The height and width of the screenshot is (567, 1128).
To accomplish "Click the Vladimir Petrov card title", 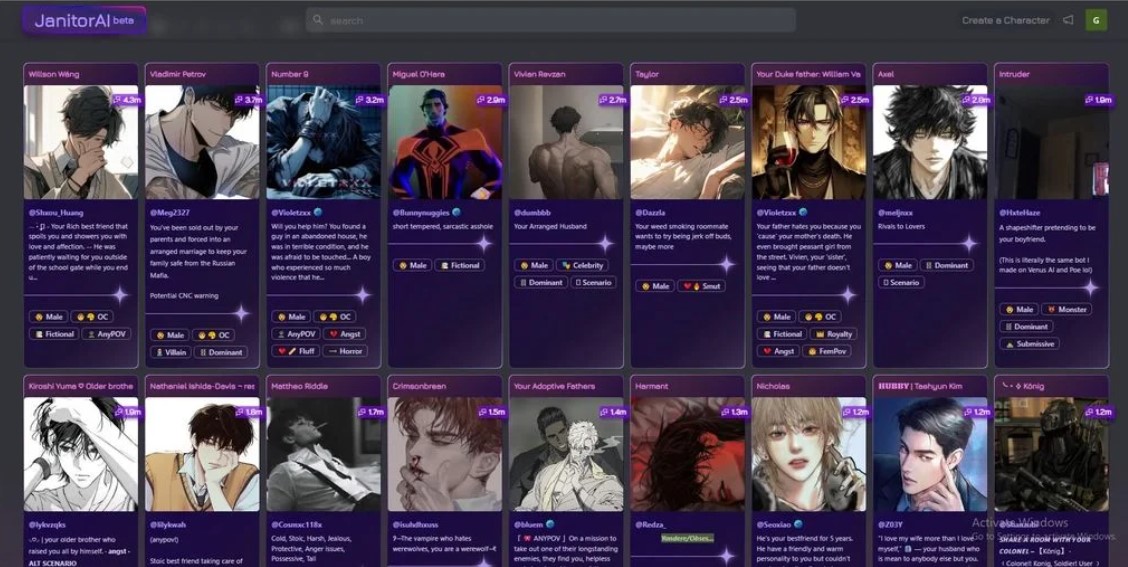I will click(x=178, y=74).
